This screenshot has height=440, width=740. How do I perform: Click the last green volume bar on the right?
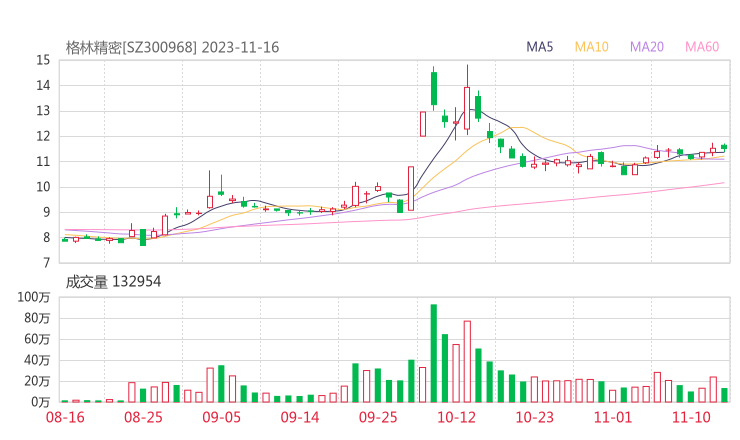(x=724, y=395)
